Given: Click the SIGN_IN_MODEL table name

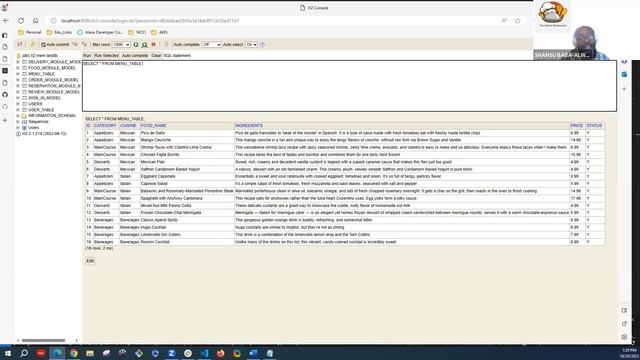Looking at the screenshot, I should 44,98.
